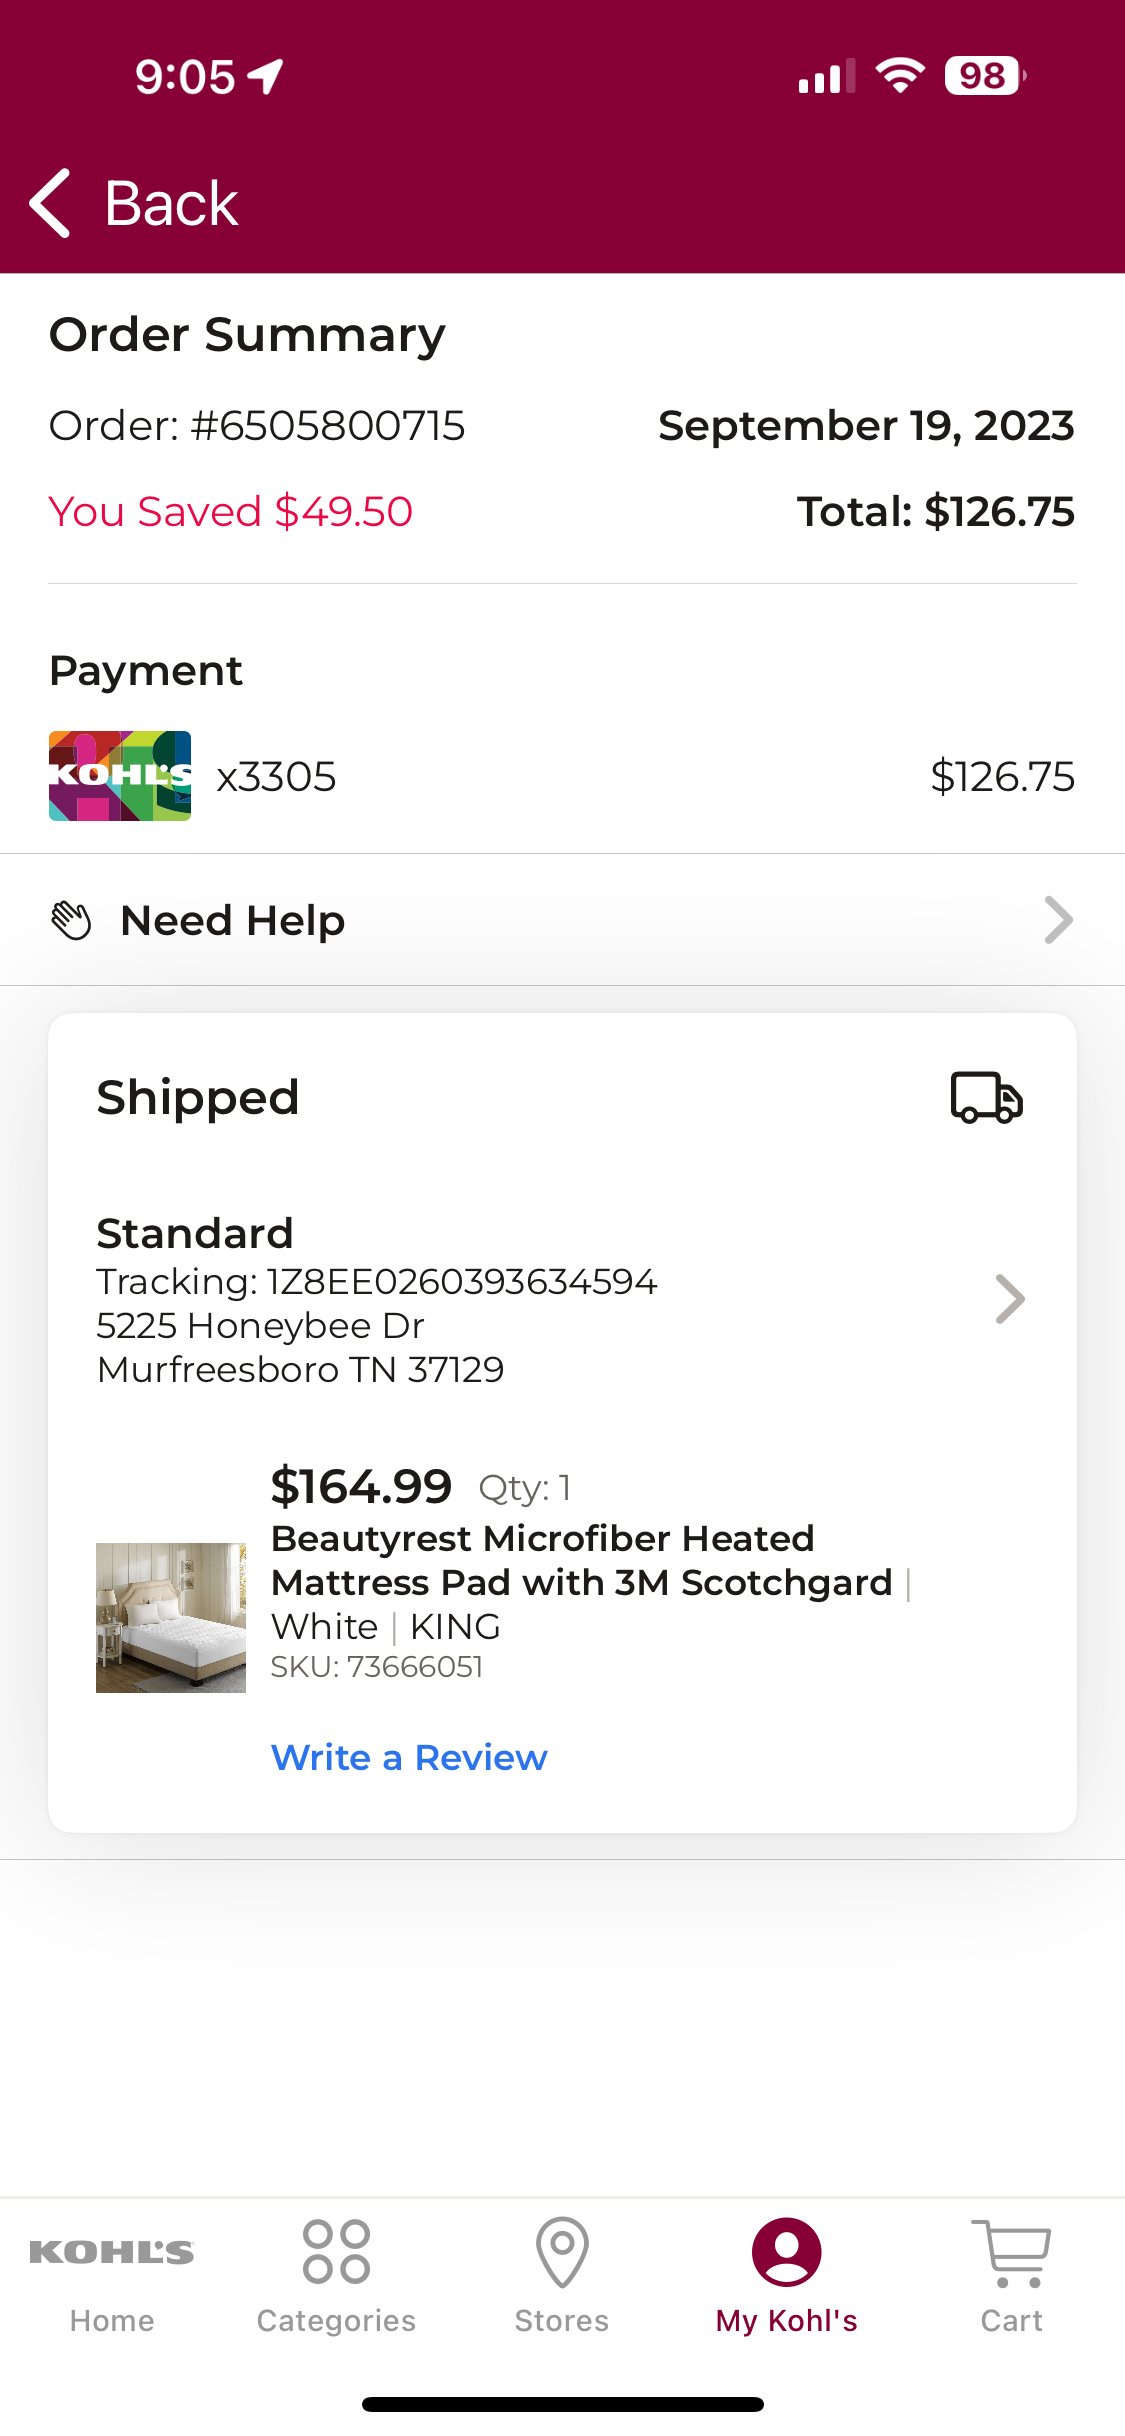Open the mattress pad product thumbnail
The width and height of the screenshot is (1125, 2436).
171,1617
